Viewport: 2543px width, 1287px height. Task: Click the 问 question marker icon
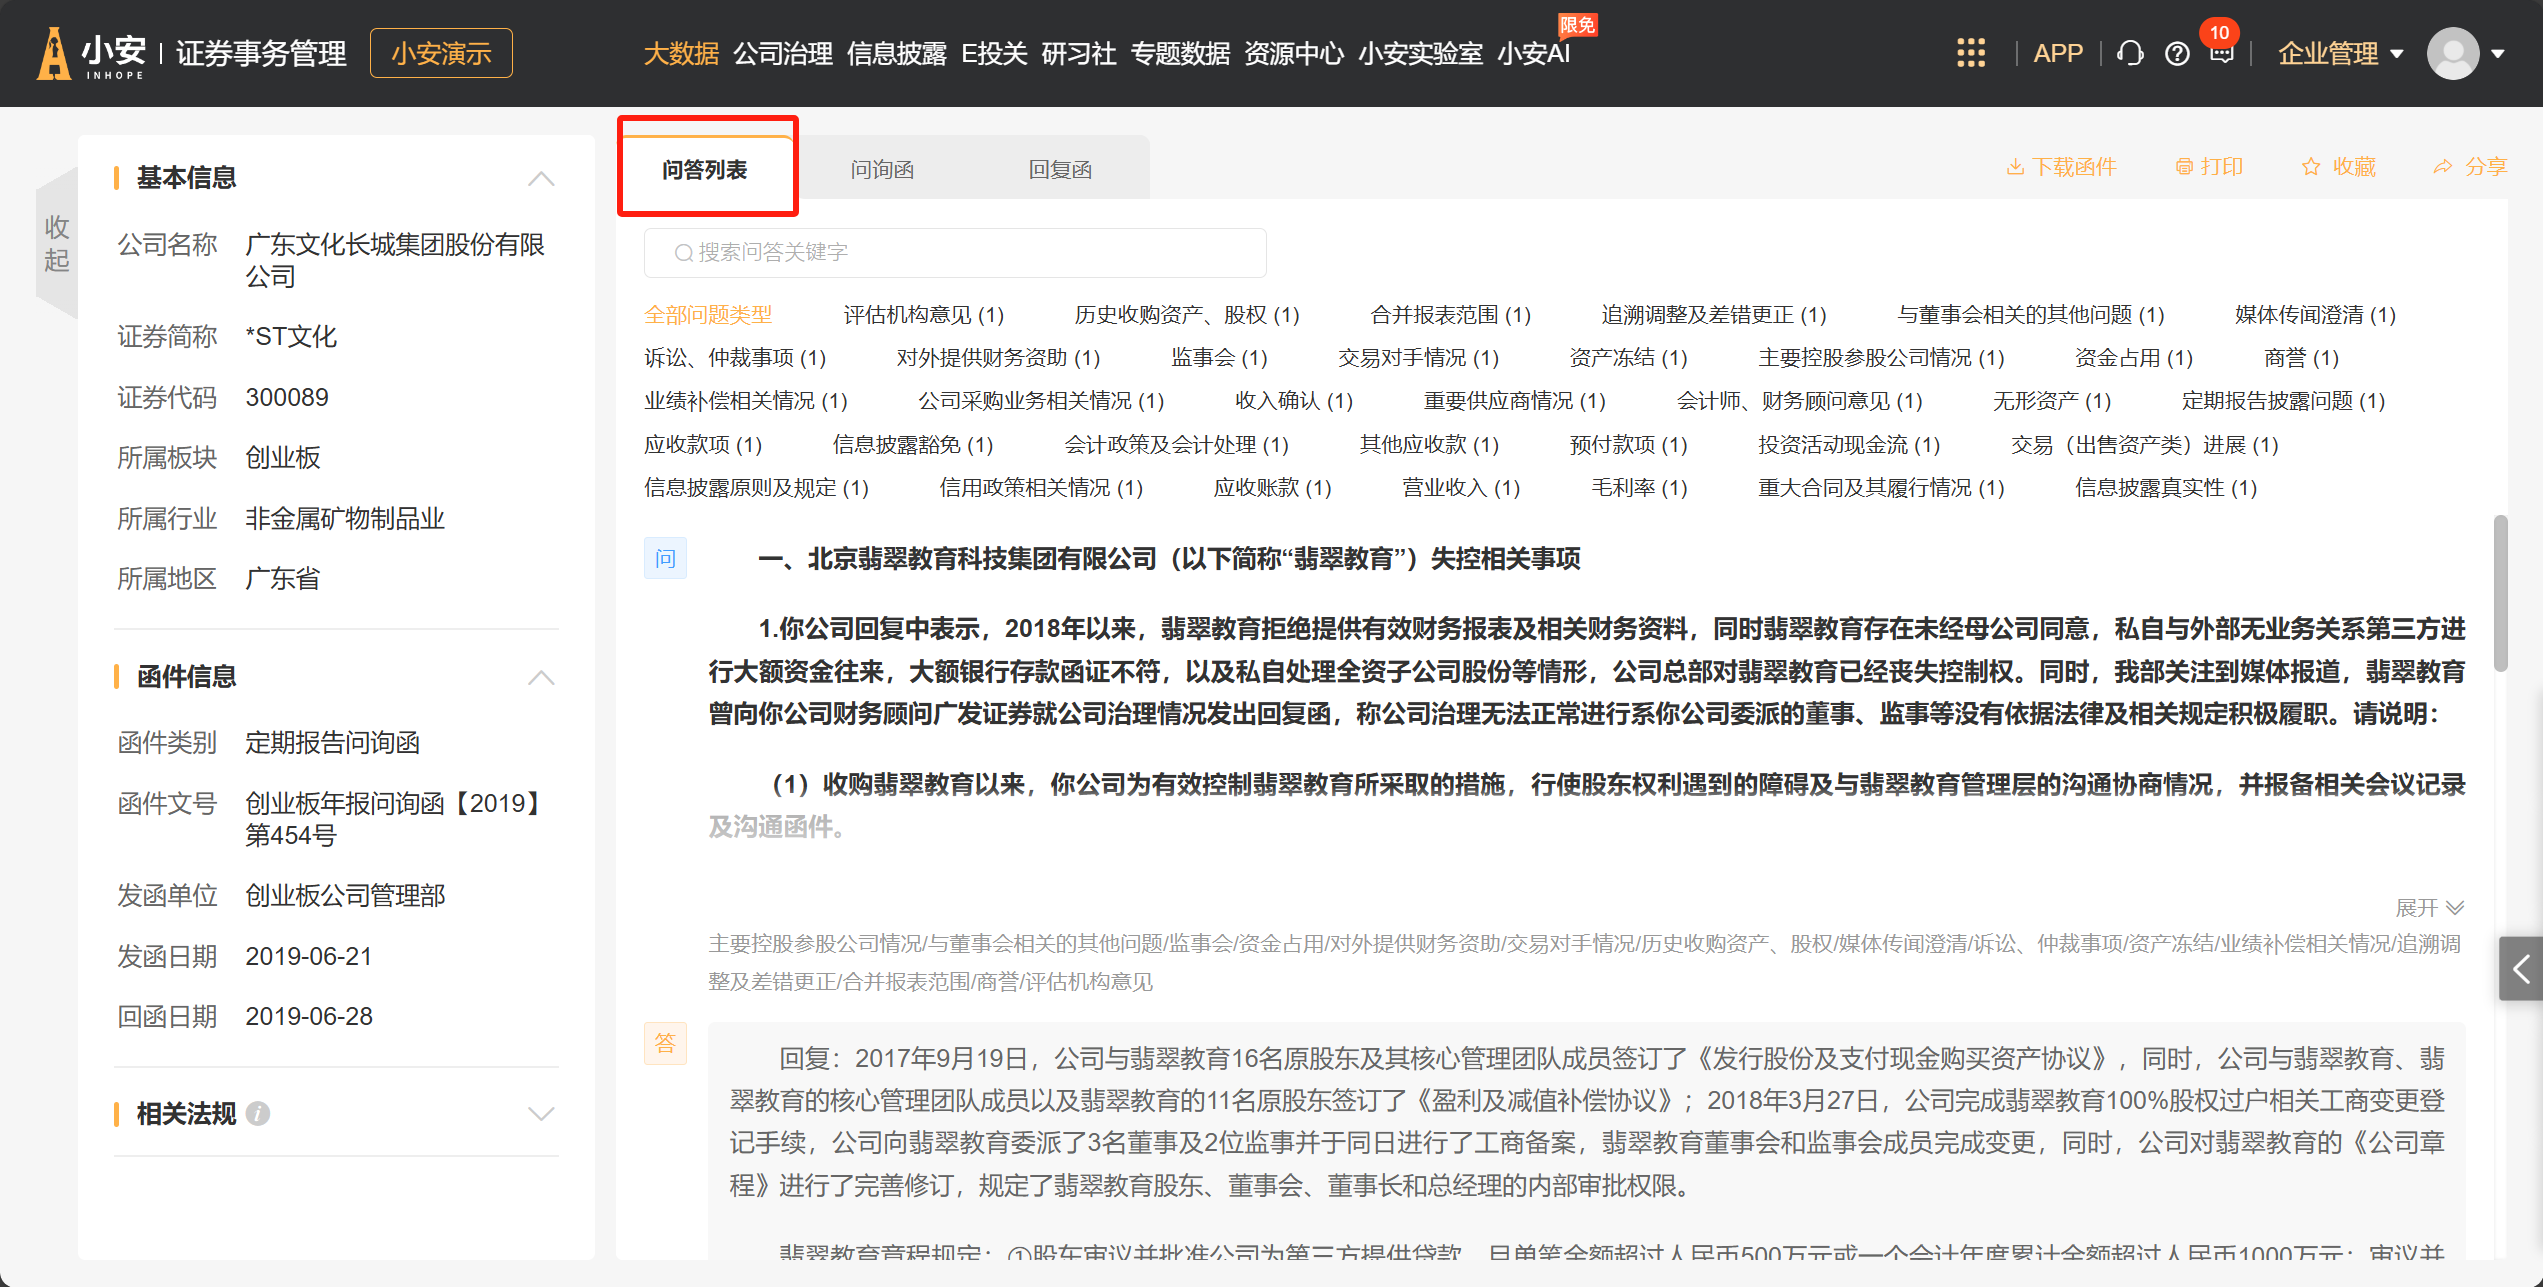tap(665, 558)
